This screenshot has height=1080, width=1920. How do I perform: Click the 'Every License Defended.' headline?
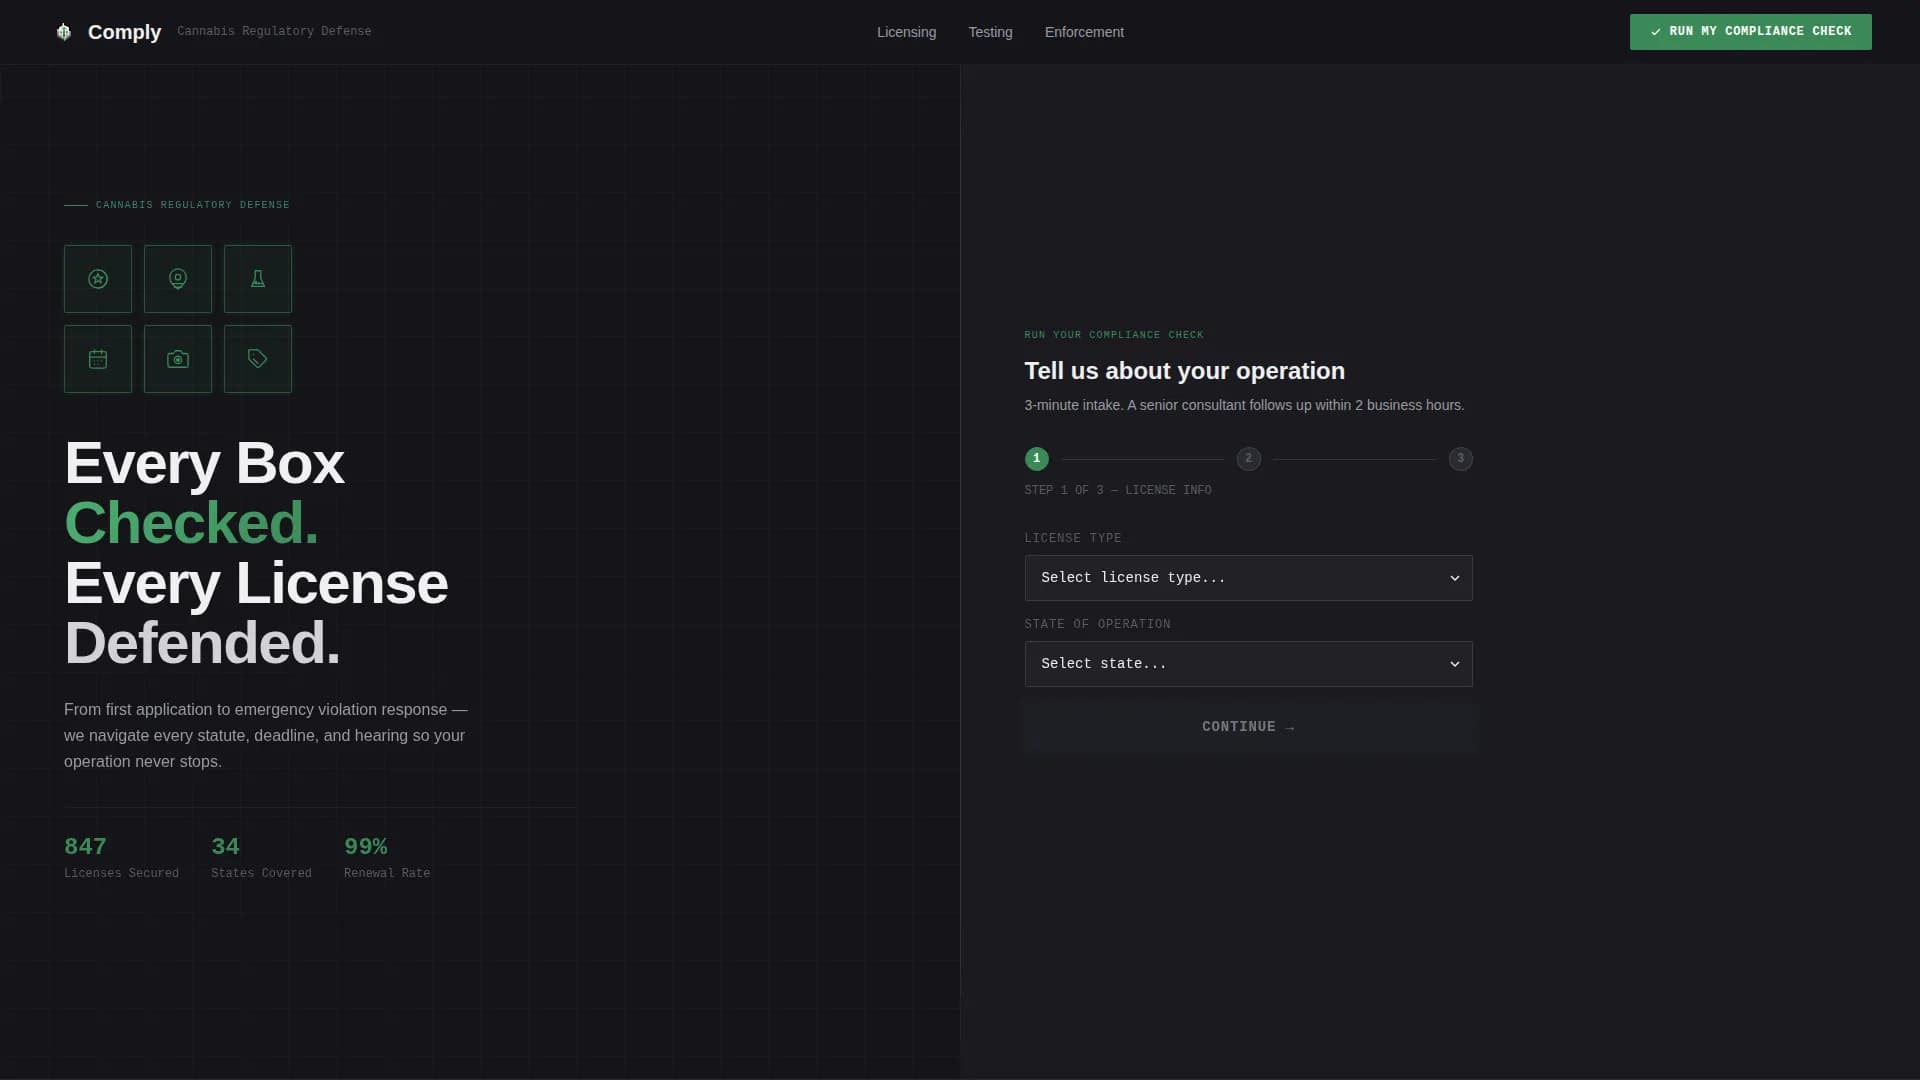coord(256,613)
